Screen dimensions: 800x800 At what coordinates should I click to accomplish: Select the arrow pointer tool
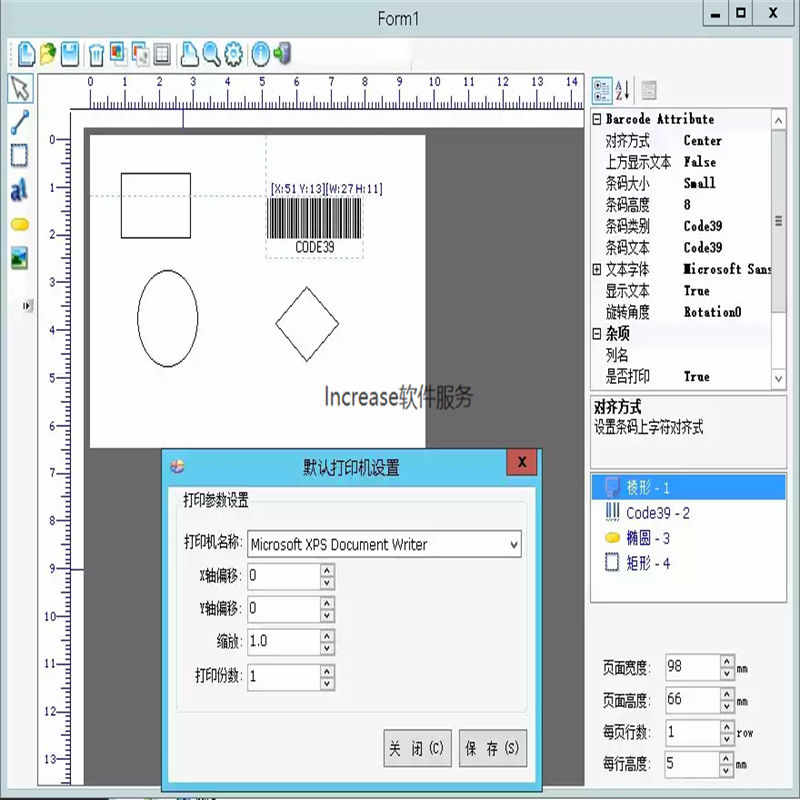[x=21, y=88]
